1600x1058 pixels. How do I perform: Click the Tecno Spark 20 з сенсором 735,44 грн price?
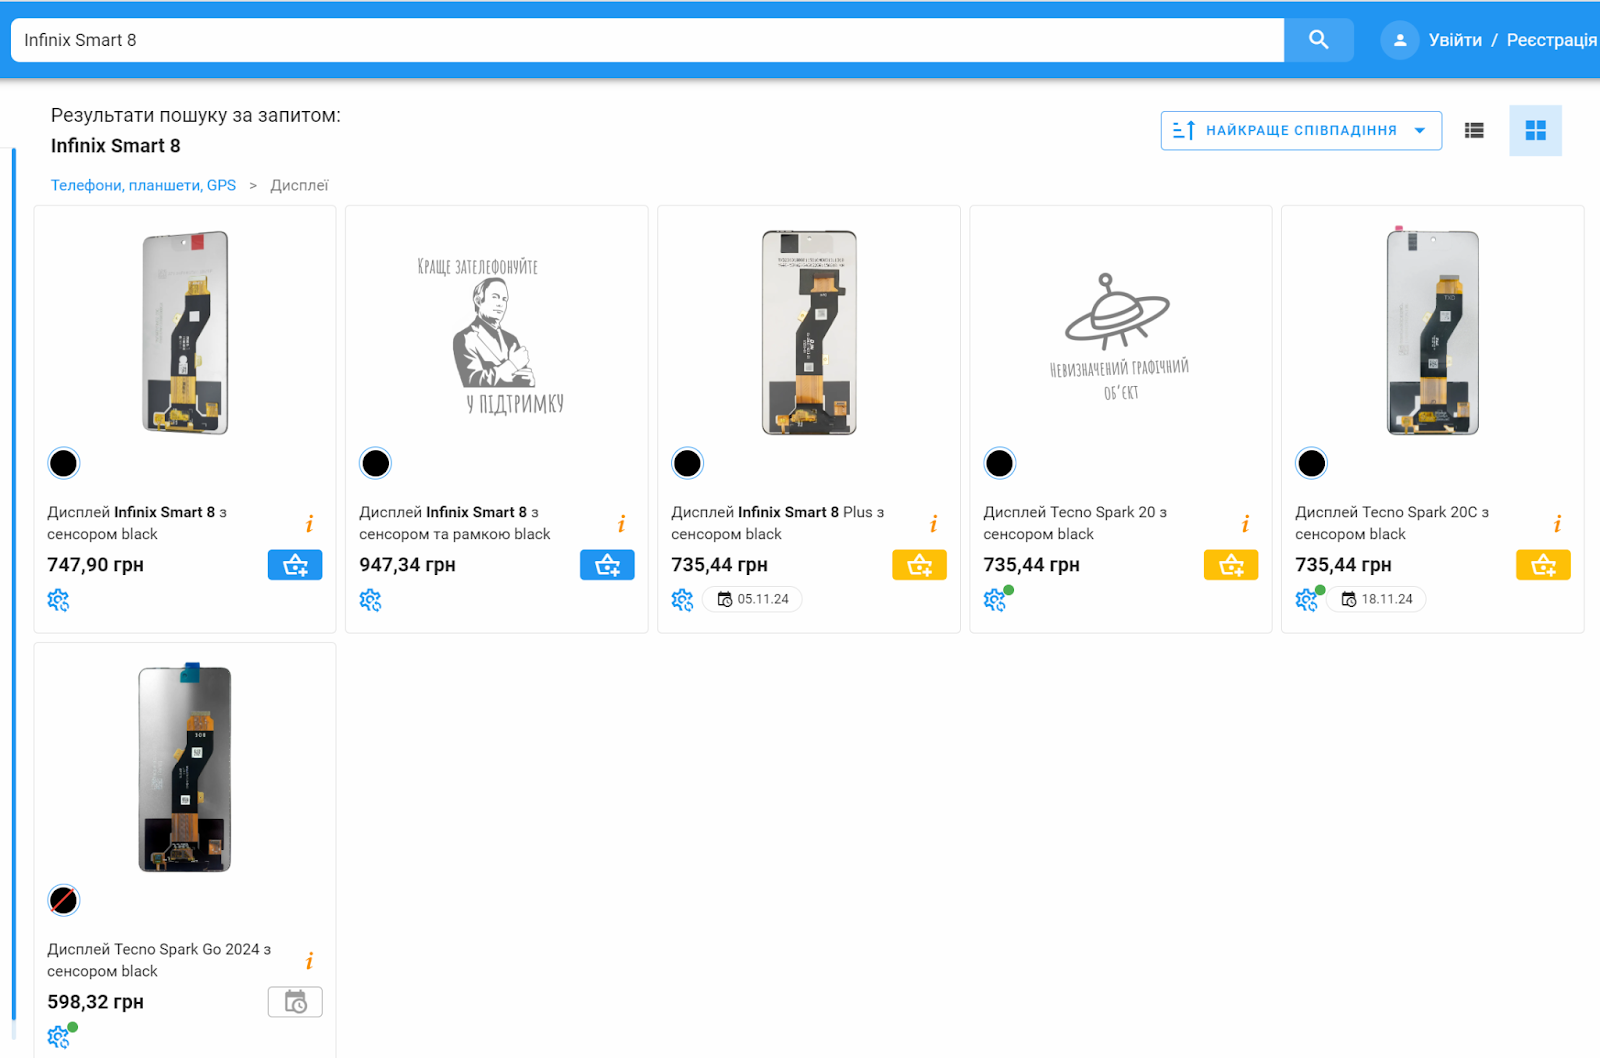click(x=1032, y=565)
